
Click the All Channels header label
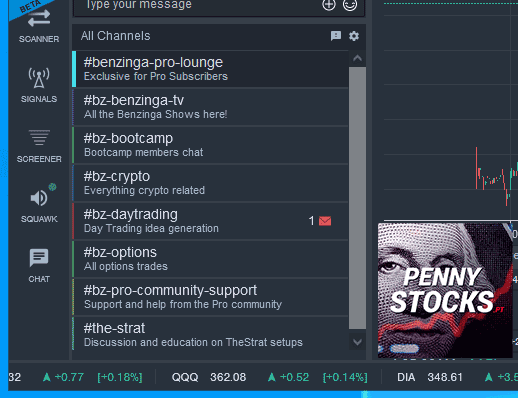point(116,36)
